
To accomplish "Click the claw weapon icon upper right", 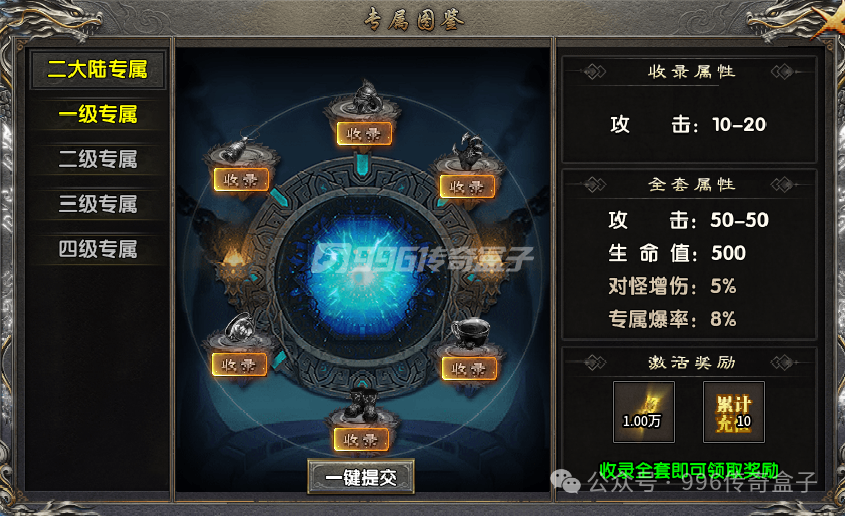I will coord(468,150).
